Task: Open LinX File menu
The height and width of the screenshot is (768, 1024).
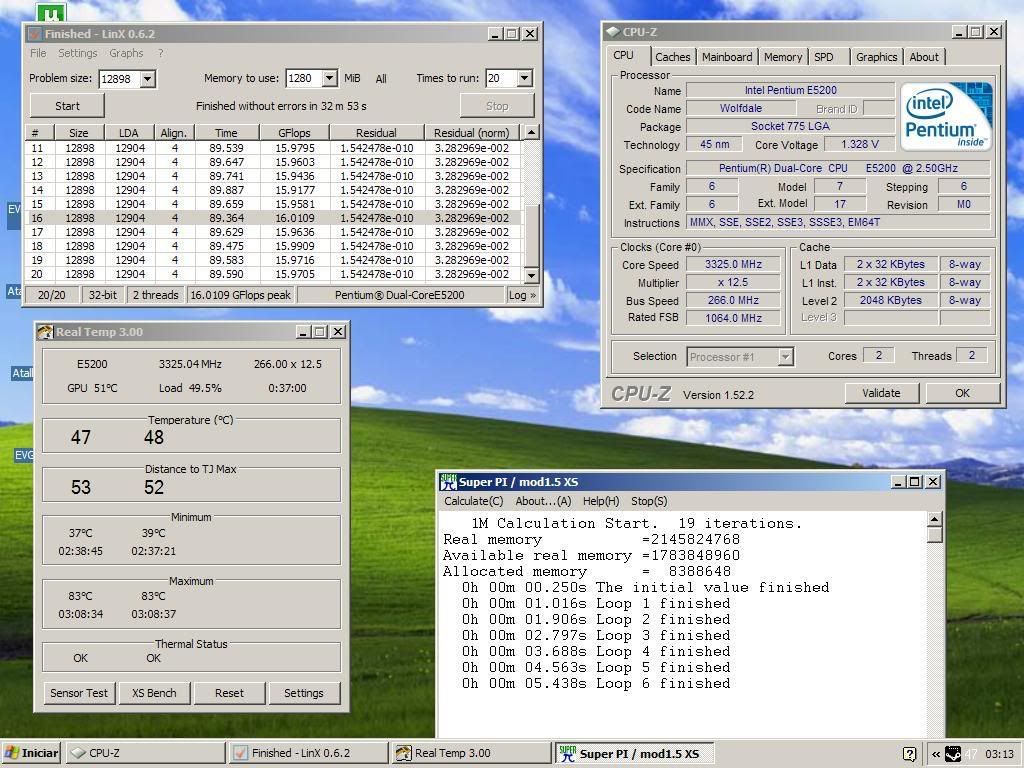Action: coord(38,53)
